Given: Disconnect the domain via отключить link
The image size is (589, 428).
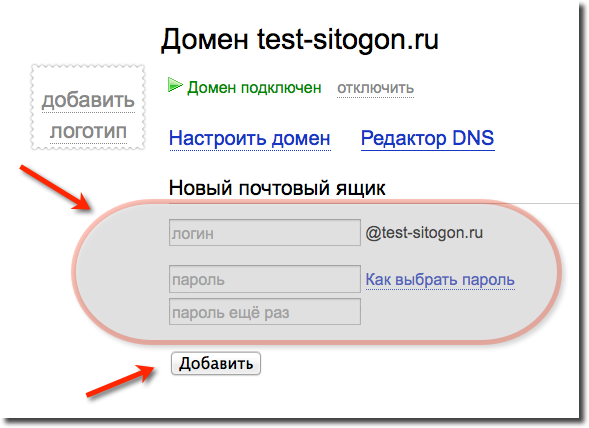Looking at the screenshot, I should click(375, 88).
